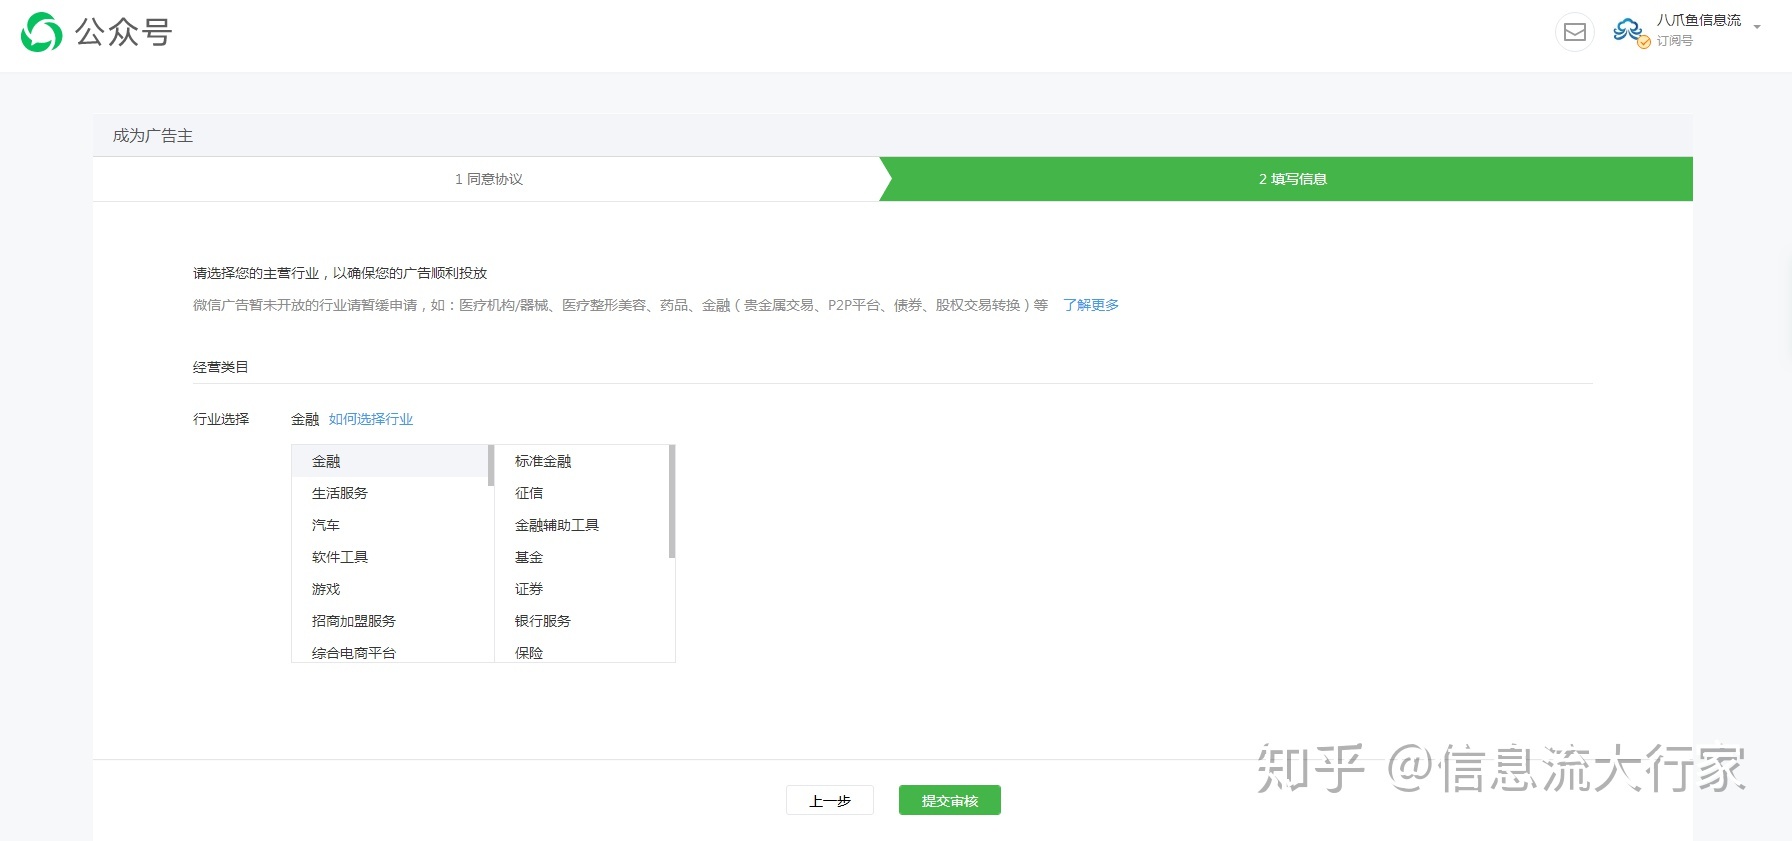
Task: Open the mail envelope notifications icon
Action: click(1575, 32)
